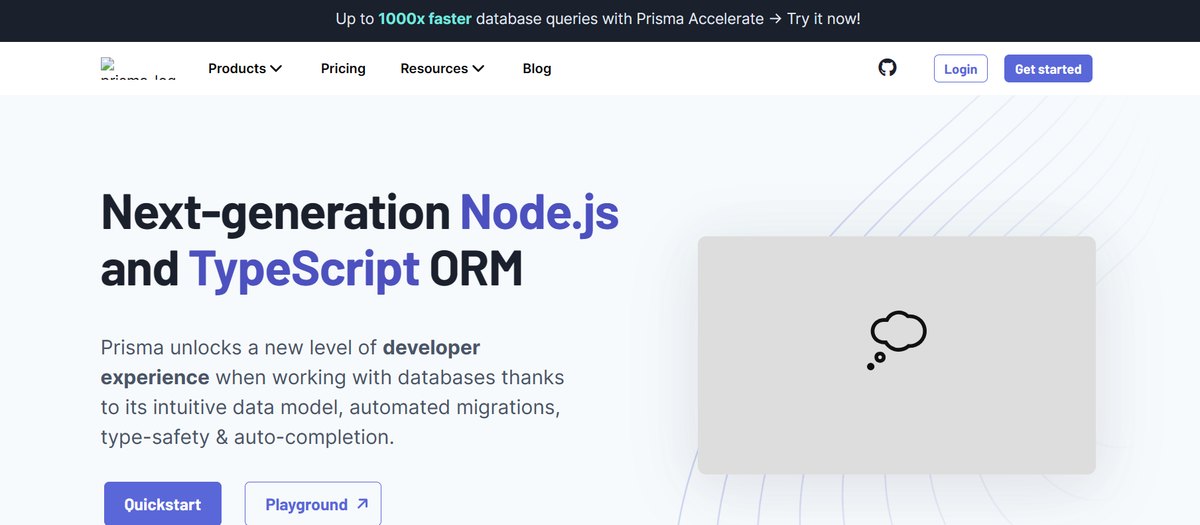The image size is (1200, 525).
Task: Expand the Resources dropdown menu
Action: (x=442, y=68)
